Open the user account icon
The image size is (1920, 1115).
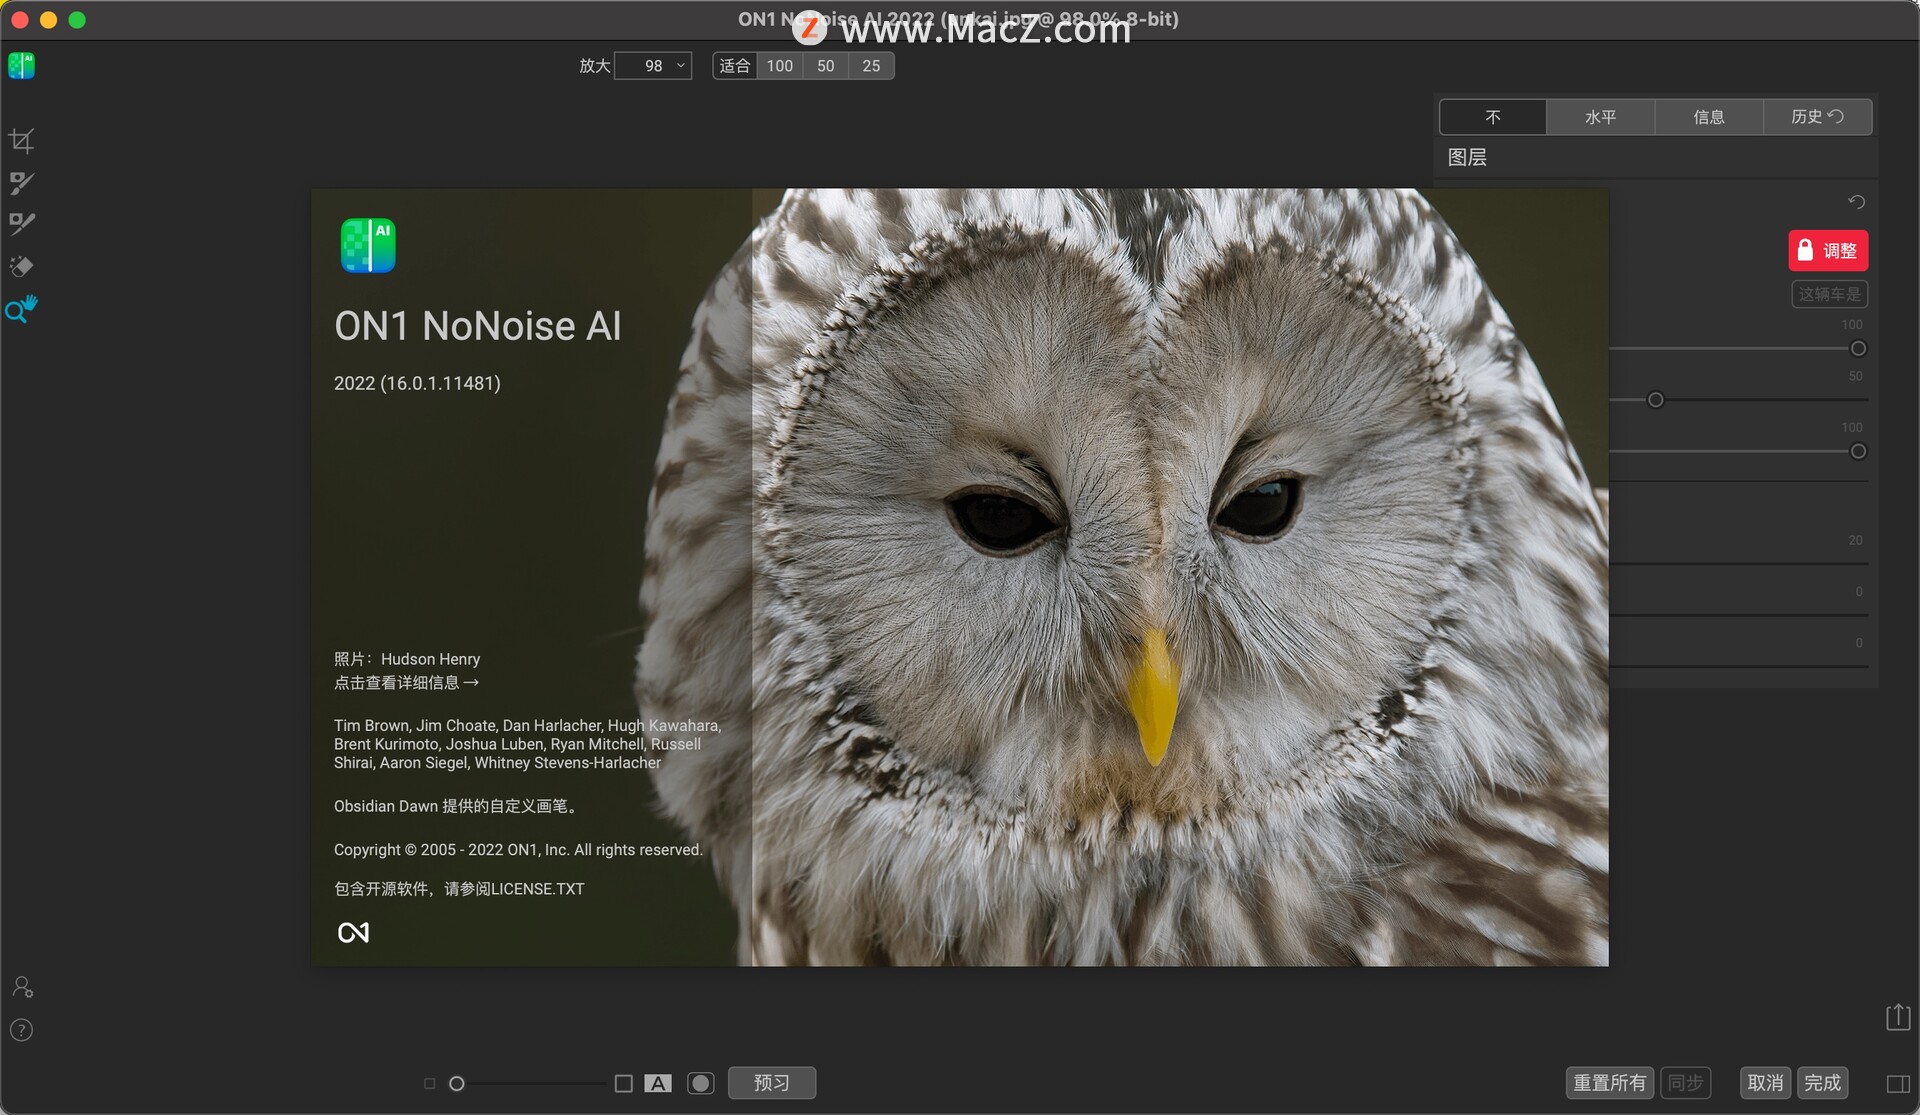(x=22, y=987)
